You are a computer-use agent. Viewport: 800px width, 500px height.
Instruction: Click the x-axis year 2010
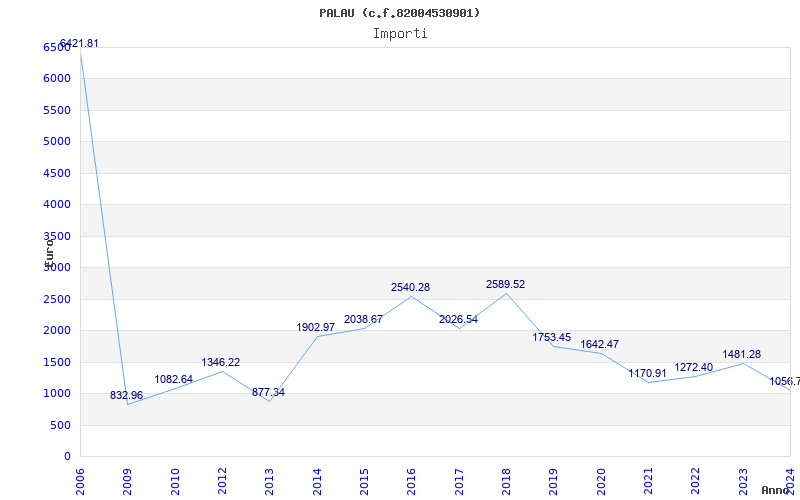175,482
